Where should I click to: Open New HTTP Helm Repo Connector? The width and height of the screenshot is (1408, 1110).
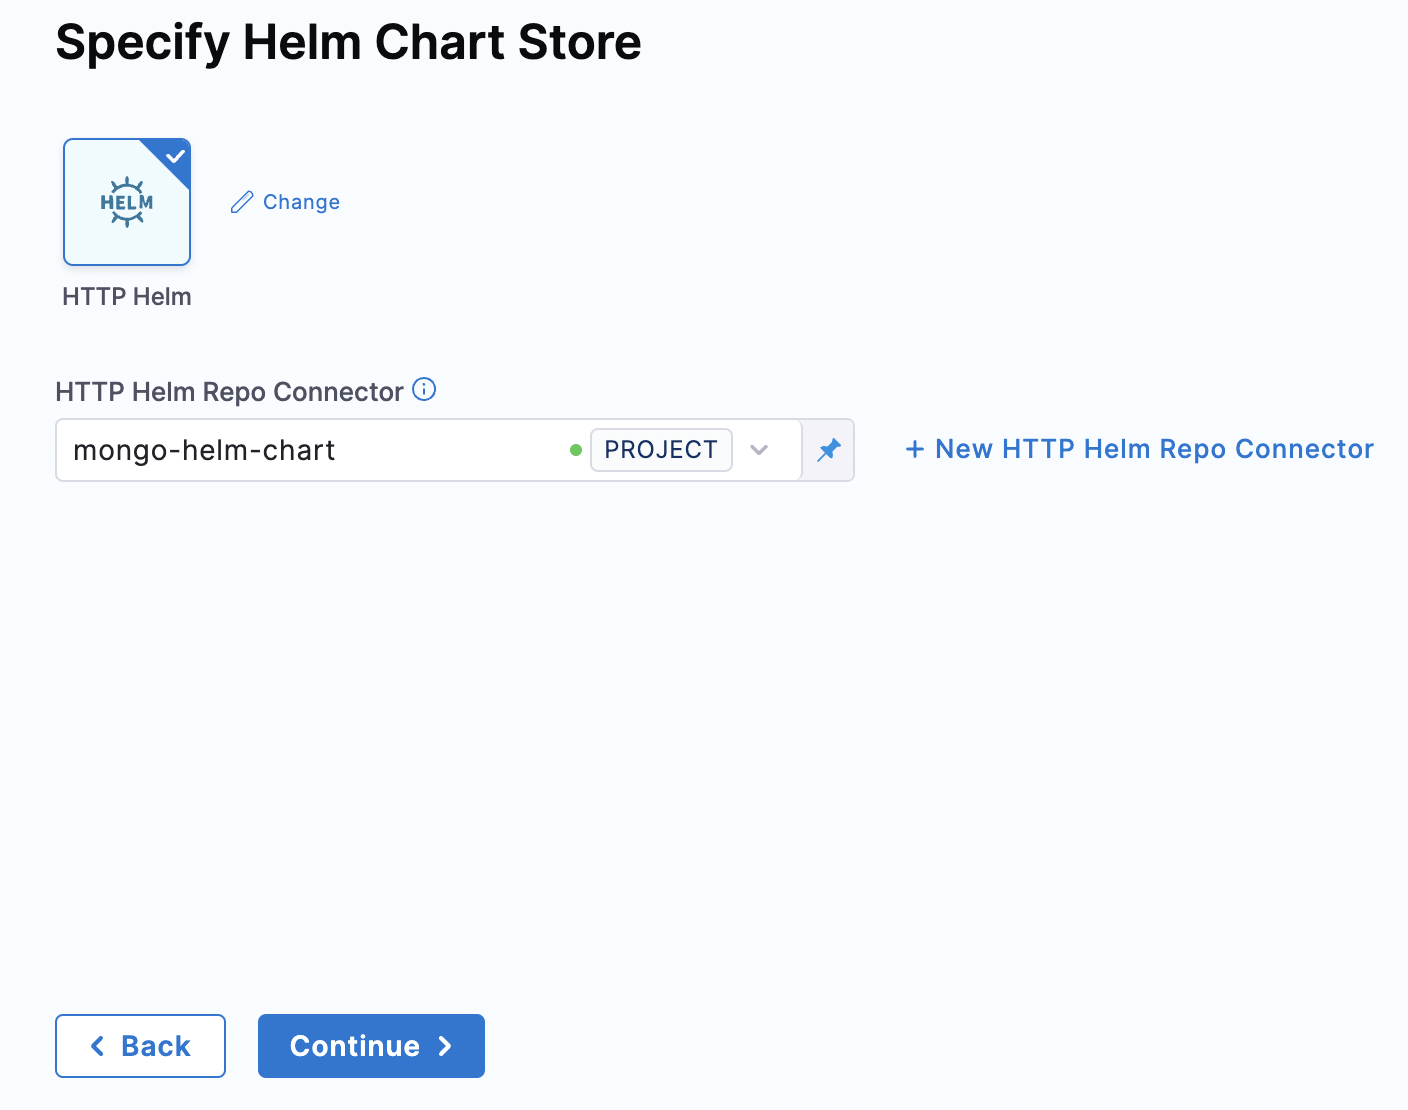(1139, 449)
